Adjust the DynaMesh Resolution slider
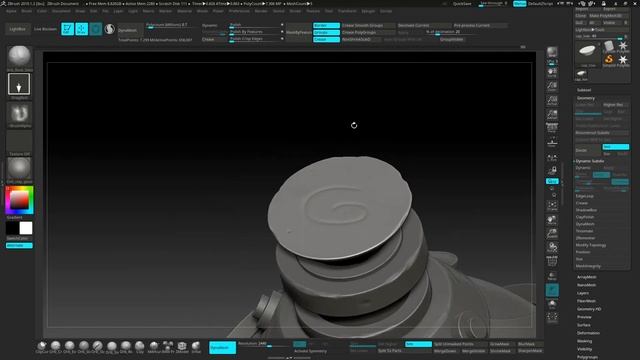Viewport: 640px width, 360px height. (x=264, y=344)
